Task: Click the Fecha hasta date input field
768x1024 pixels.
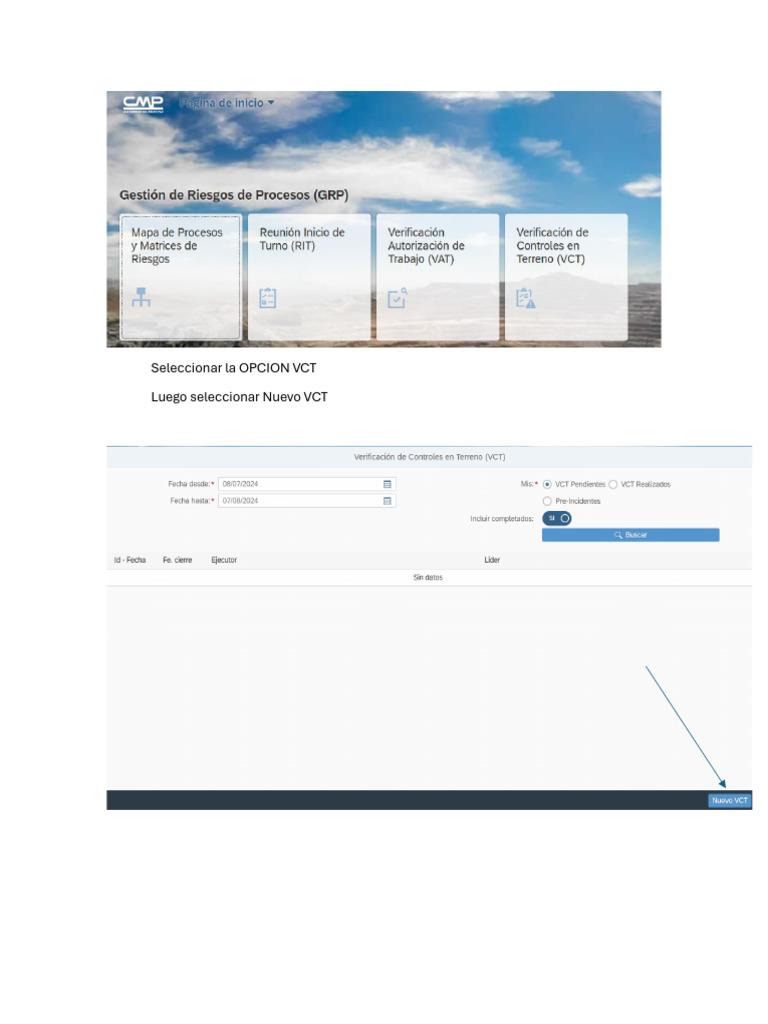Action: (307, 501)
